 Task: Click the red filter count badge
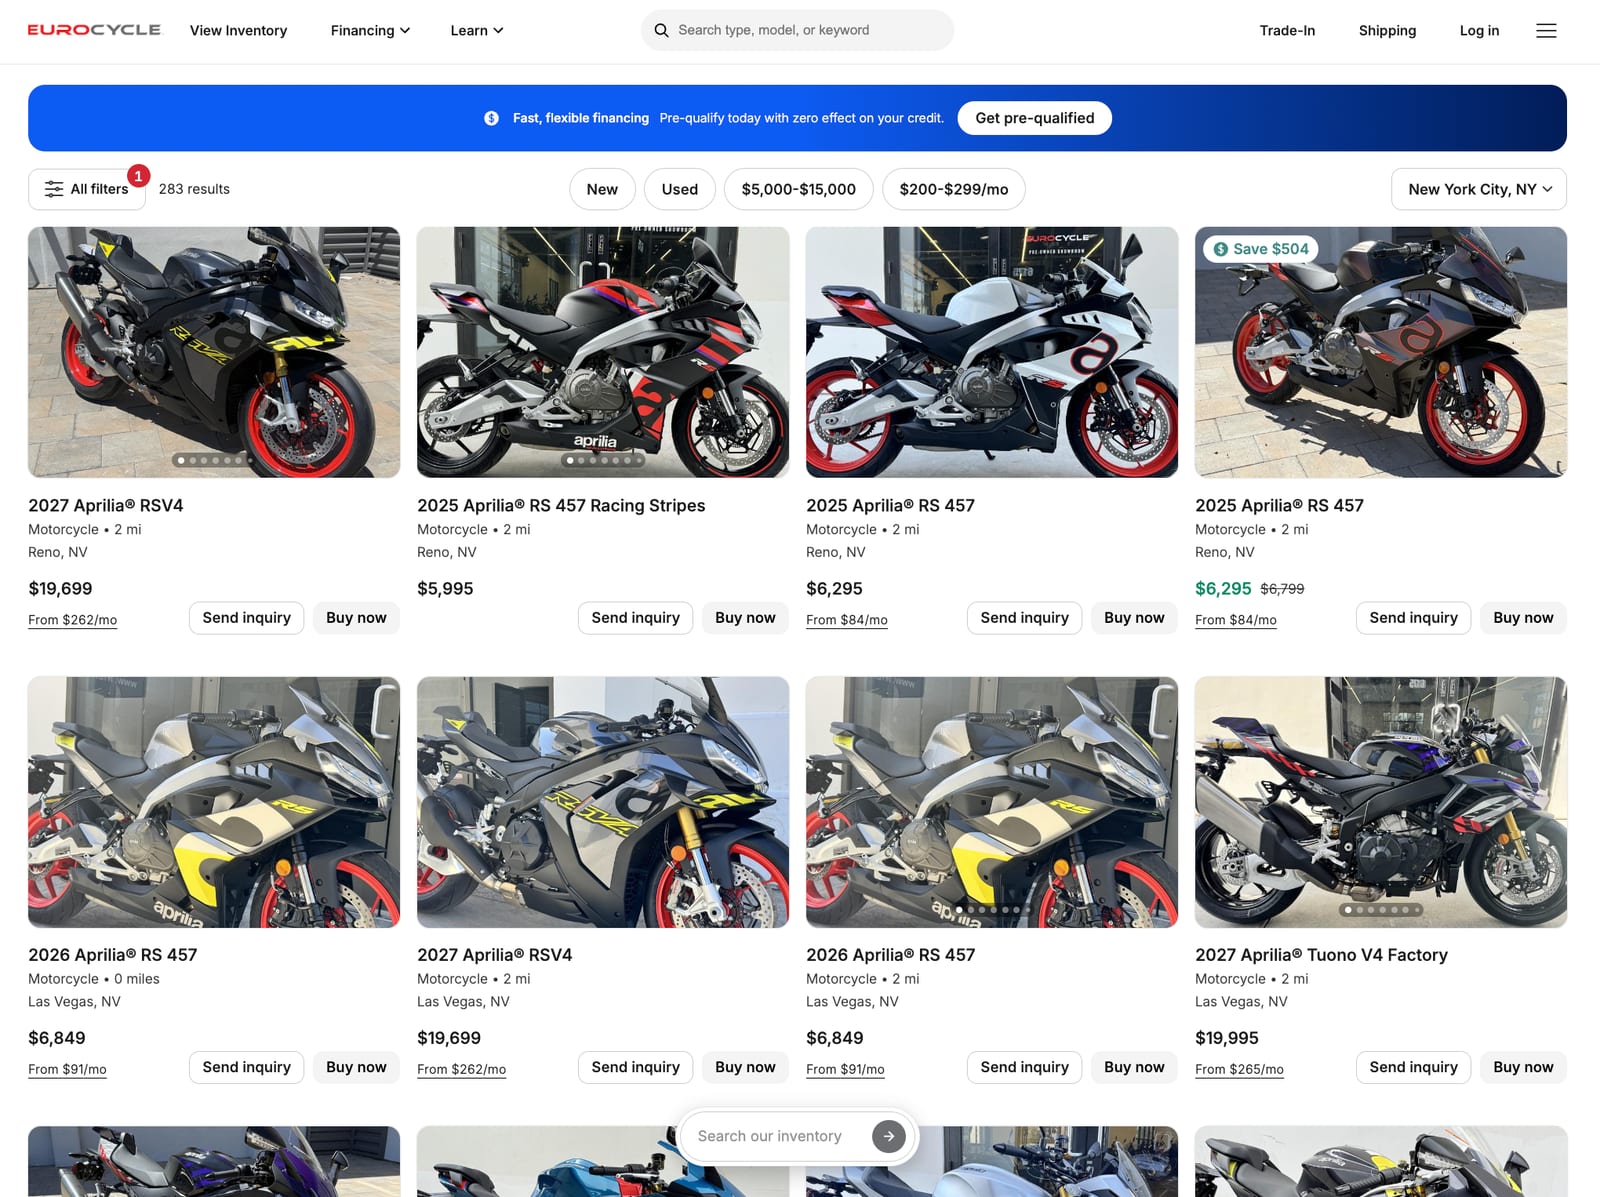click(138, 176)
